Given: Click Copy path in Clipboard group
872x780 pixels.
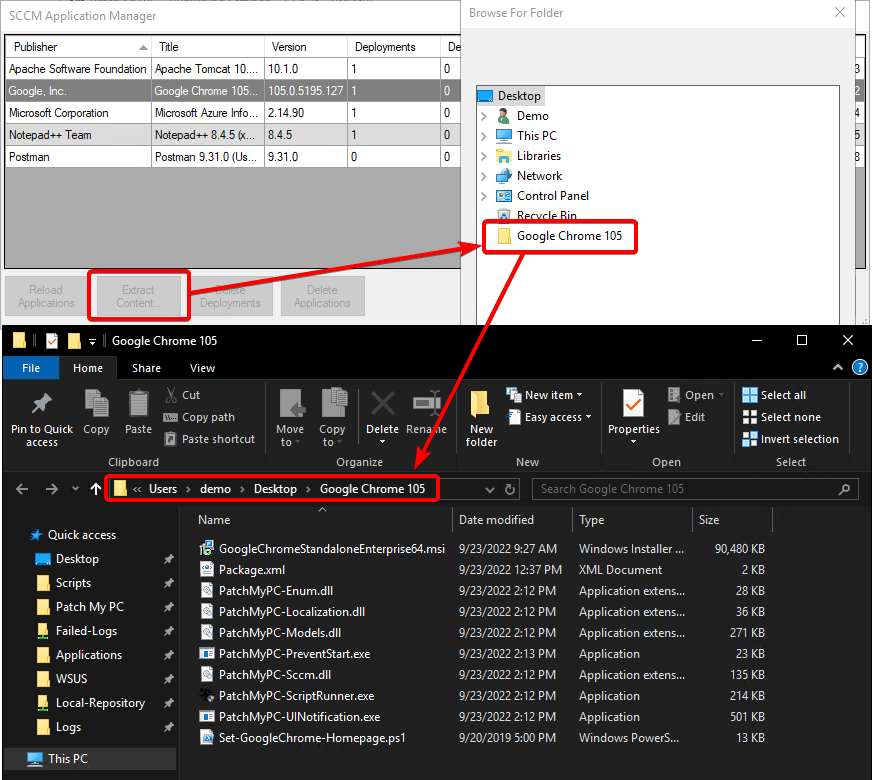Looking at the screenshot, I should click(199, 417).
